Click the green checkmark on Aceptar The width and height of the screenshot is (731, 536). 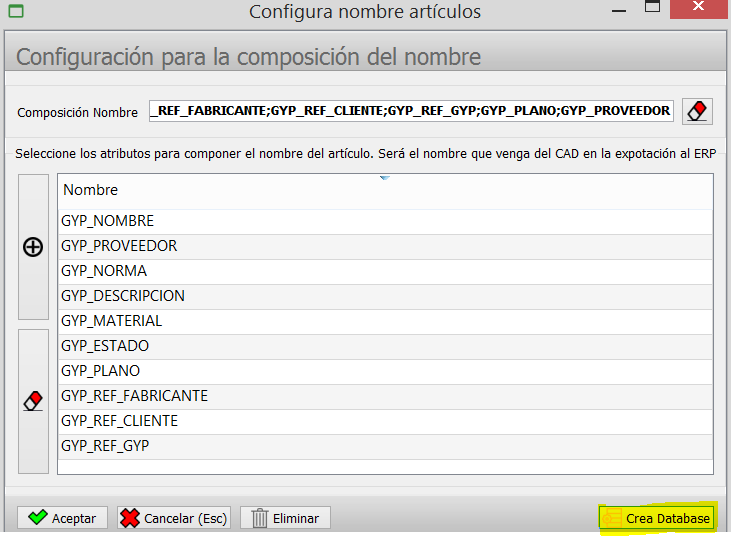38,517
